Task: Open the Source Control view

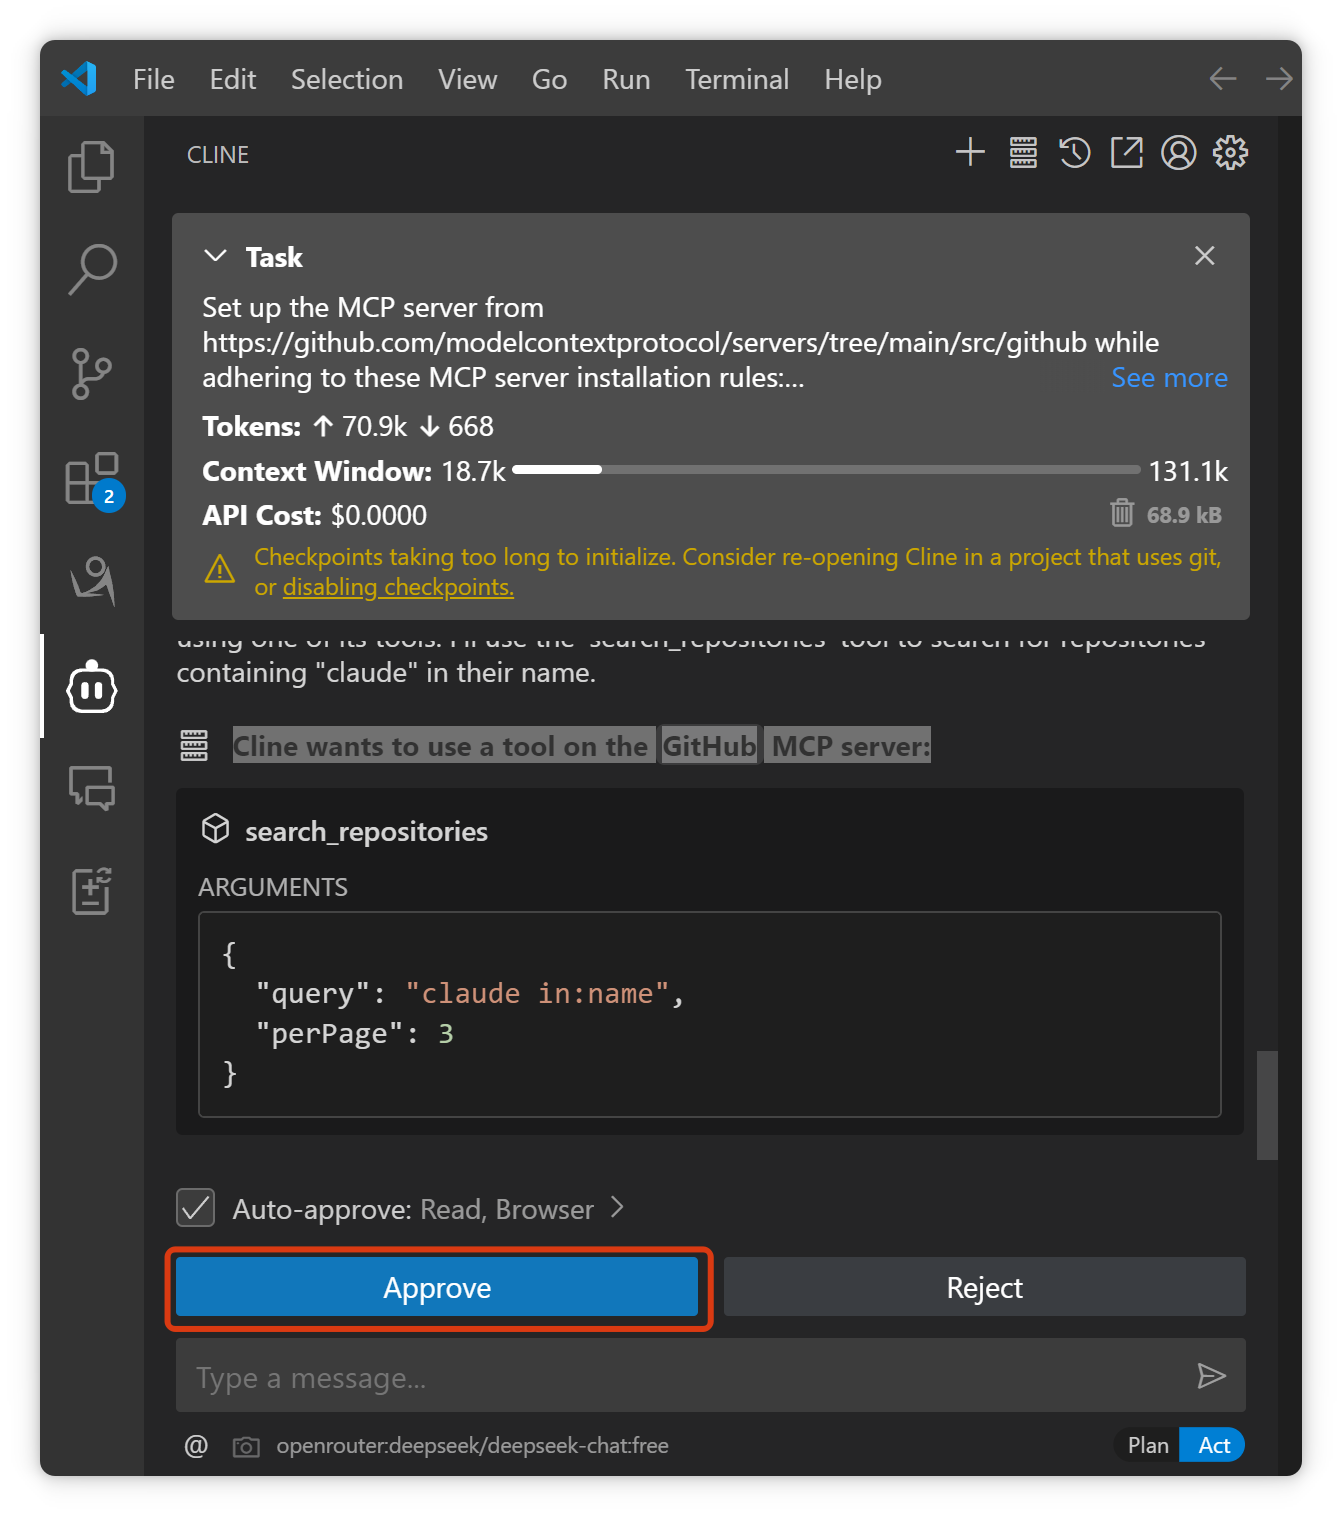Action: click(x=91, y=374)
